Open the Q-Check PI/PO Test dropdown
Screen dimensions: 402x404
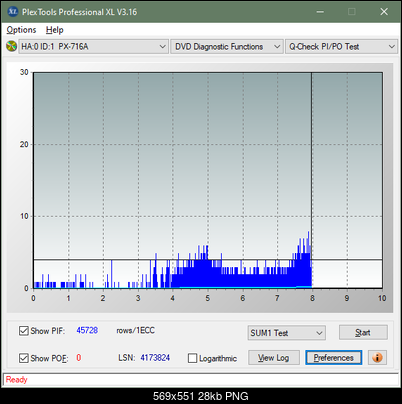[x=342, y=46]
